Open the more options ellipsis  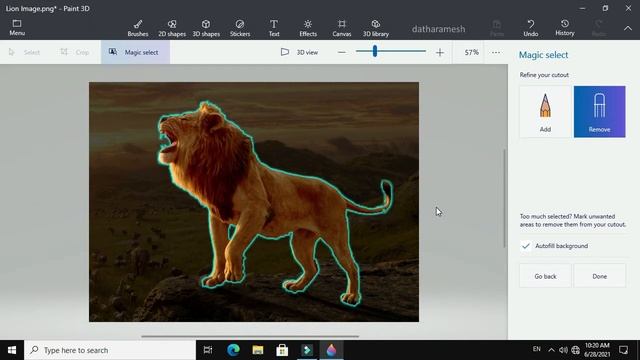[496, 52]
